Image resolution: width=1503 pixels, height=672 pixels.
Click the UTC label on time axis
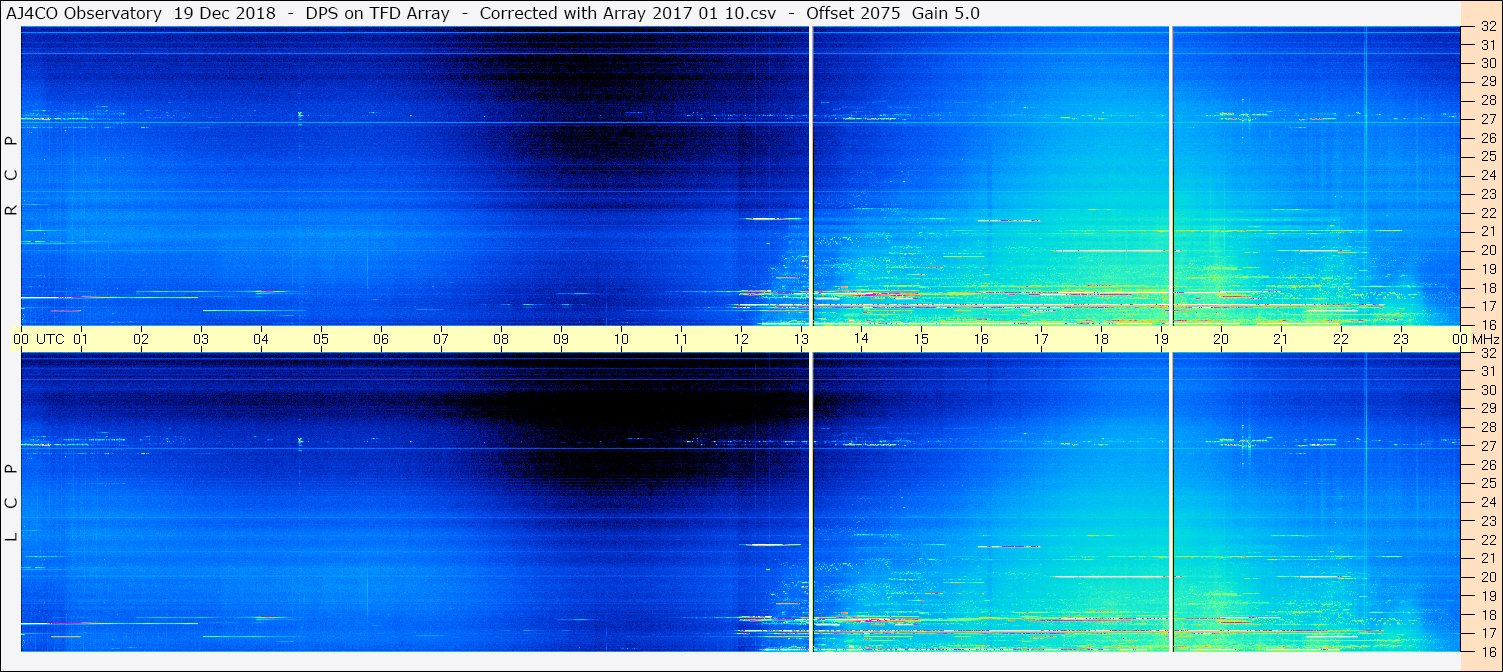click(x=50, y=339)
